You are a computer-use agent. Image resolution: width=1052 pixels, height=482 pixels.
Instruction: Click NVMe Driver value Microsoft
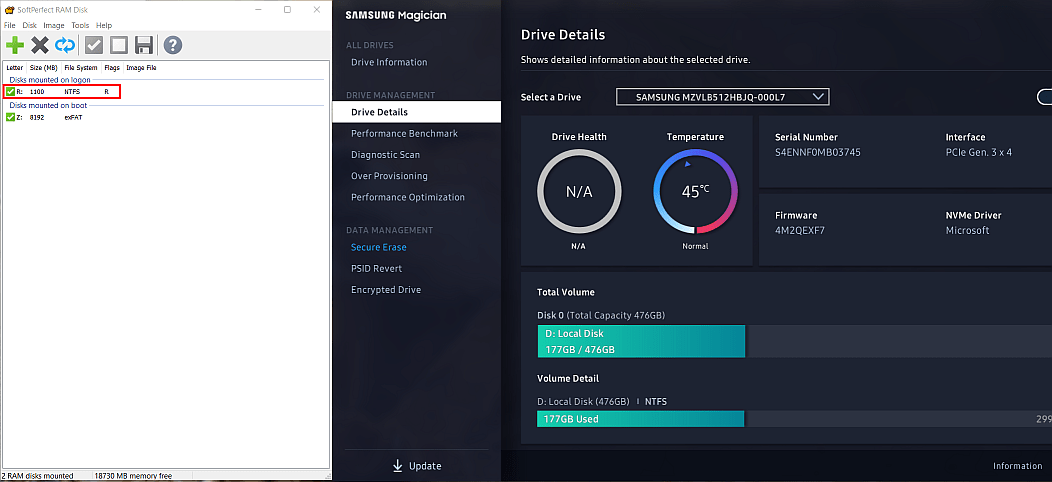point(967,230)
